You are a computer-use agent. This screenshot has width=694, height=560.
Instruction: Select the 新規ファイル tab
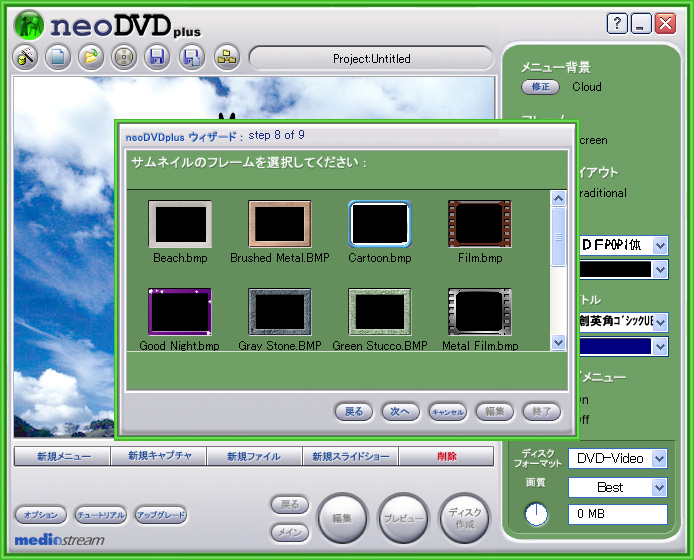click(255, 456)
